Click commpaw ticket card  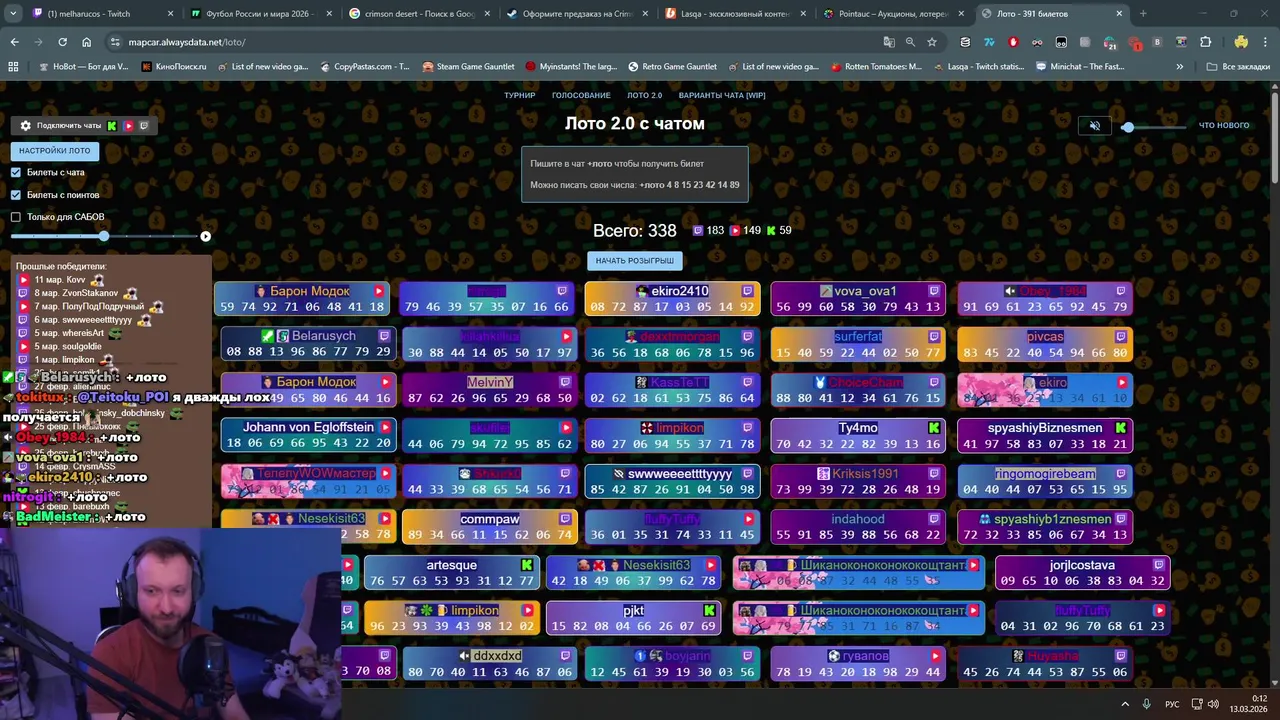489,527
